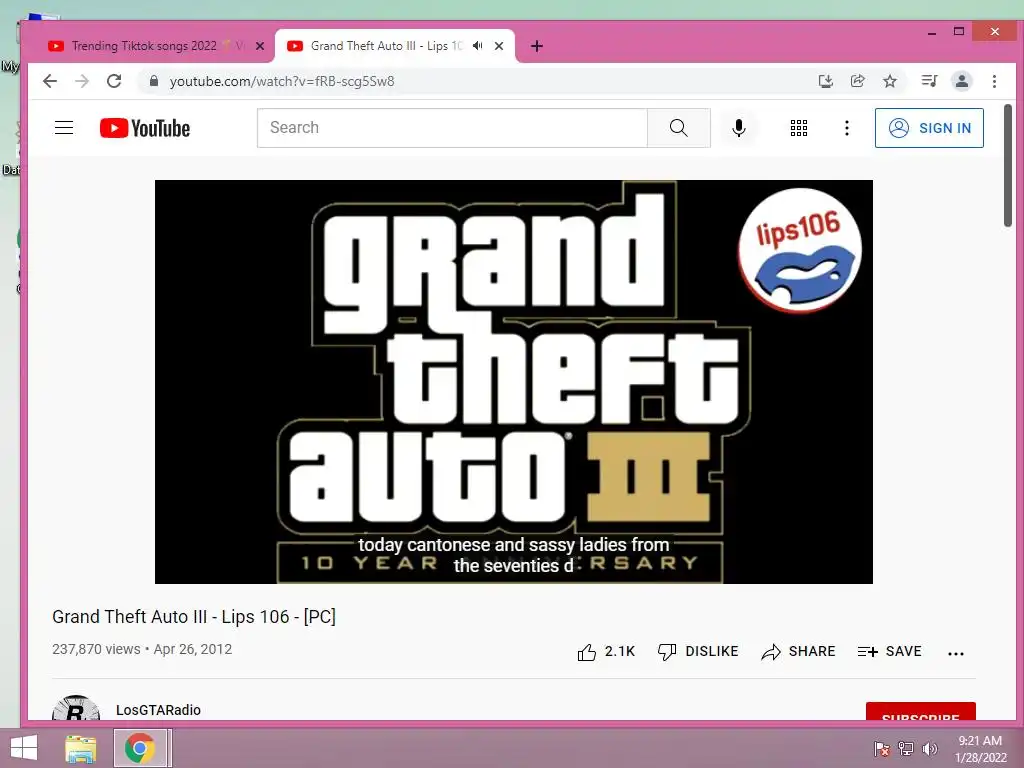
Task: Go back to the previous page
Action: point(50,81)
